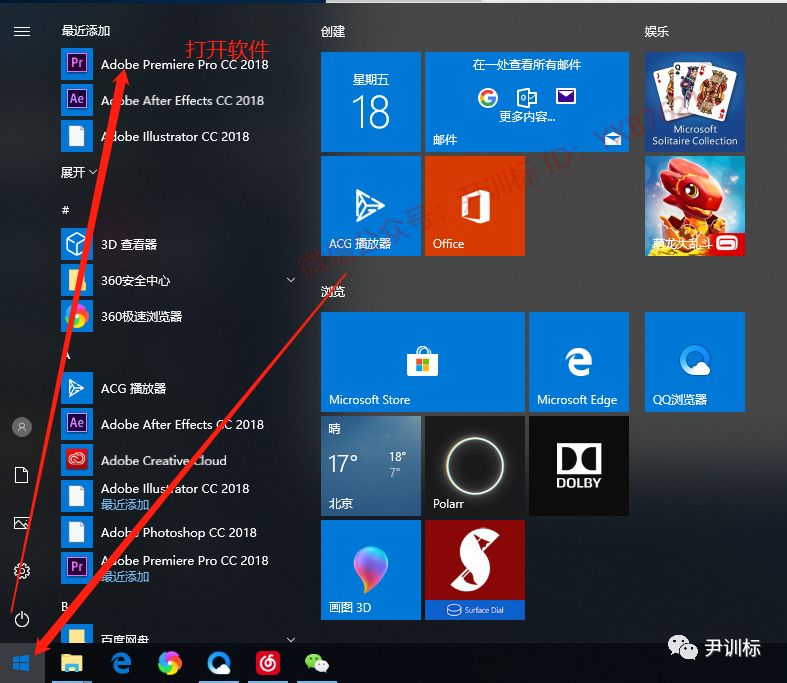Click the 最近添加 header label
The height and width of the screenshot is (683, 787).
click(x=86, y=31)
